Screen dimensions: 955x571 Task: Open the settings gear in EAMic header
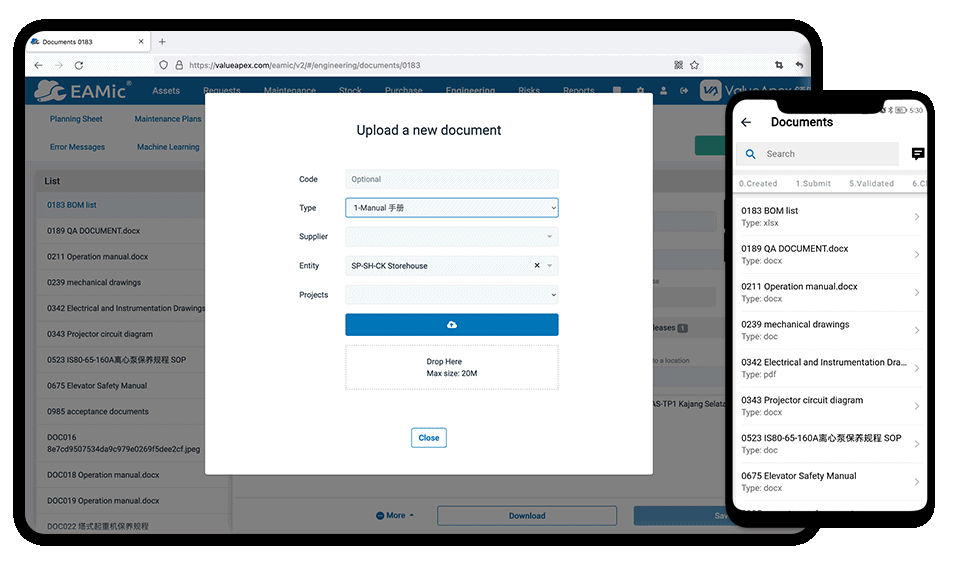(640, 90)
